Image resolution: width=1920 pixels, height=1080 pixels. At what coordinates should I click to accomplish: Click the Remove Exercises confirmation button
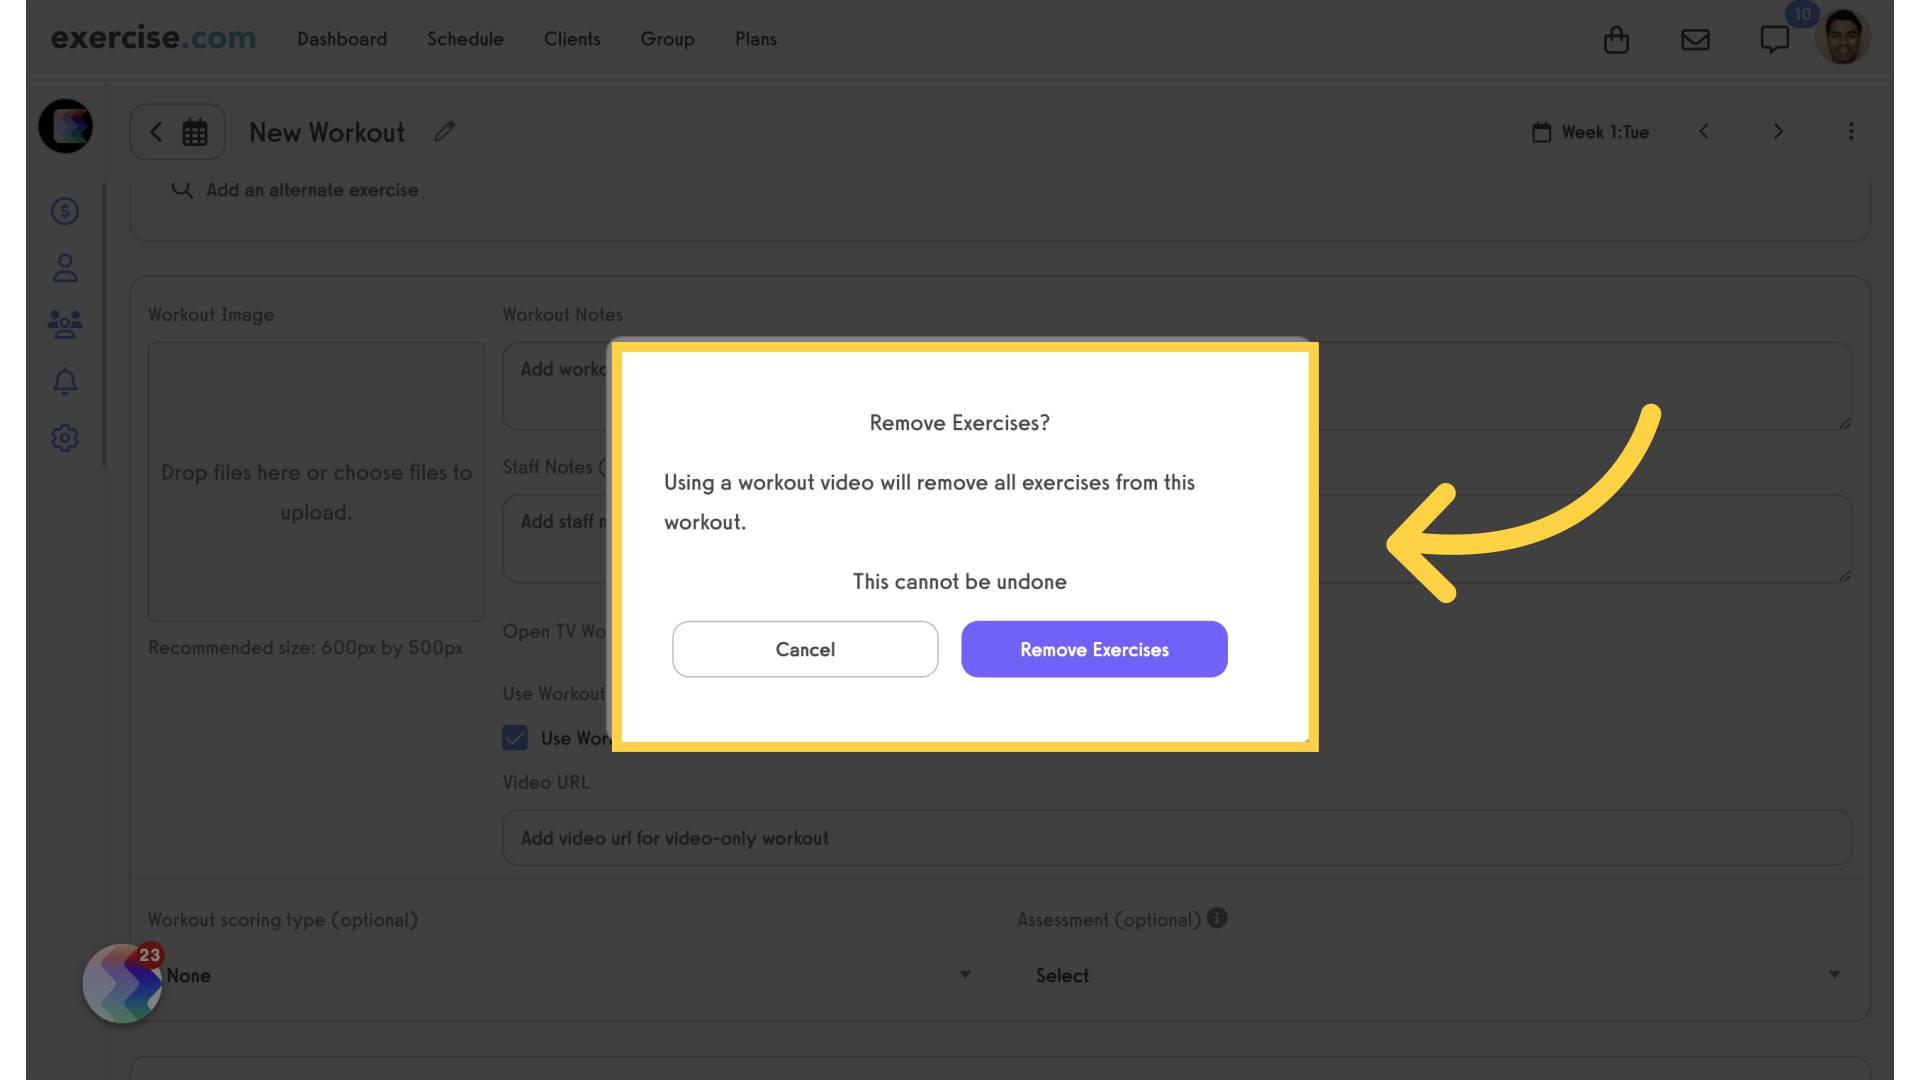click(1093, 649)
